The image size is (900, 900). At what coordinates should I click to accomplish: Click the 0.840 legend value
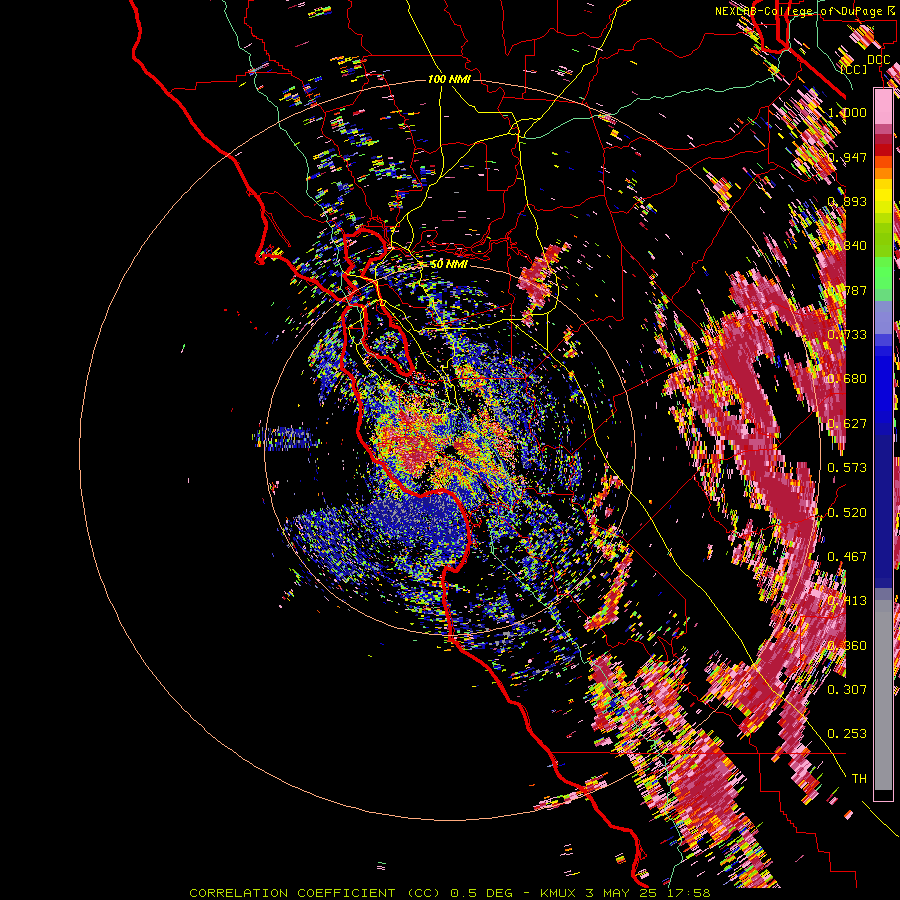(x=847, y=246)
